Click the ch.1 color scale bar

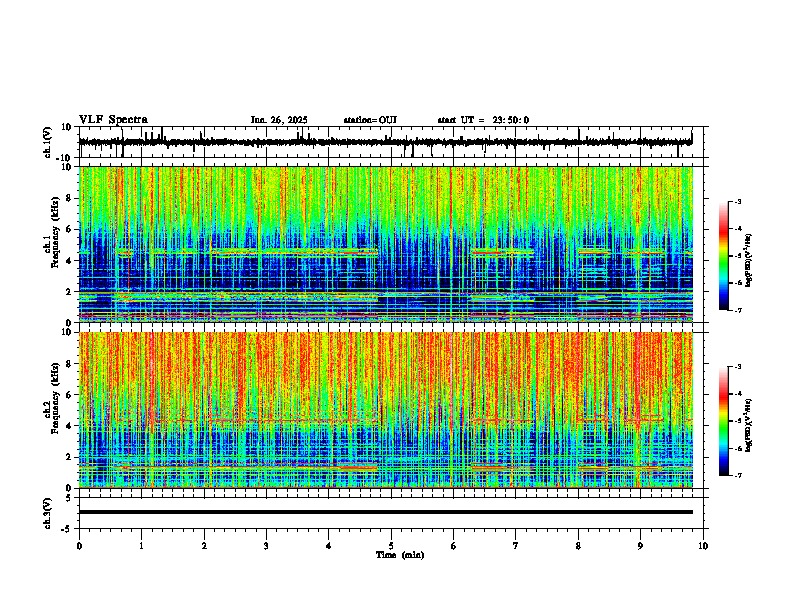coord(724,256)
